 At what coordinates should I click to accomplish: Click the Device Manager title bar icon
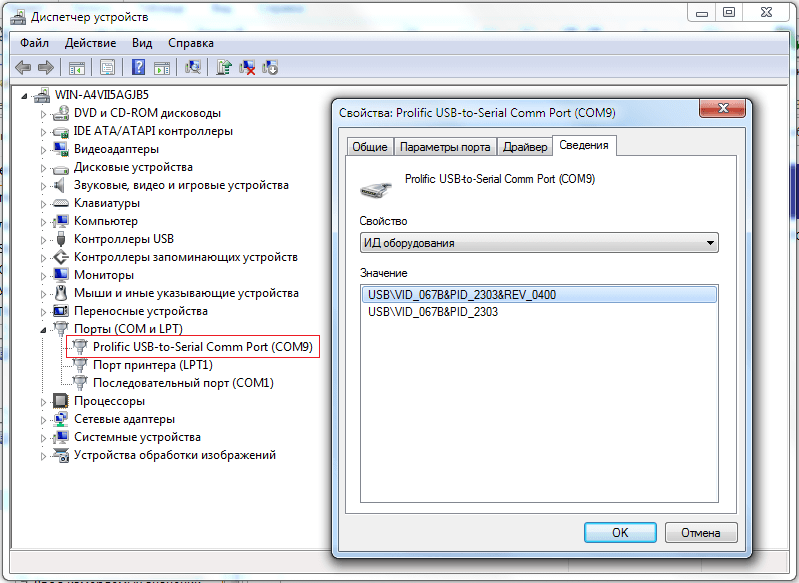(x=18, y=17)
